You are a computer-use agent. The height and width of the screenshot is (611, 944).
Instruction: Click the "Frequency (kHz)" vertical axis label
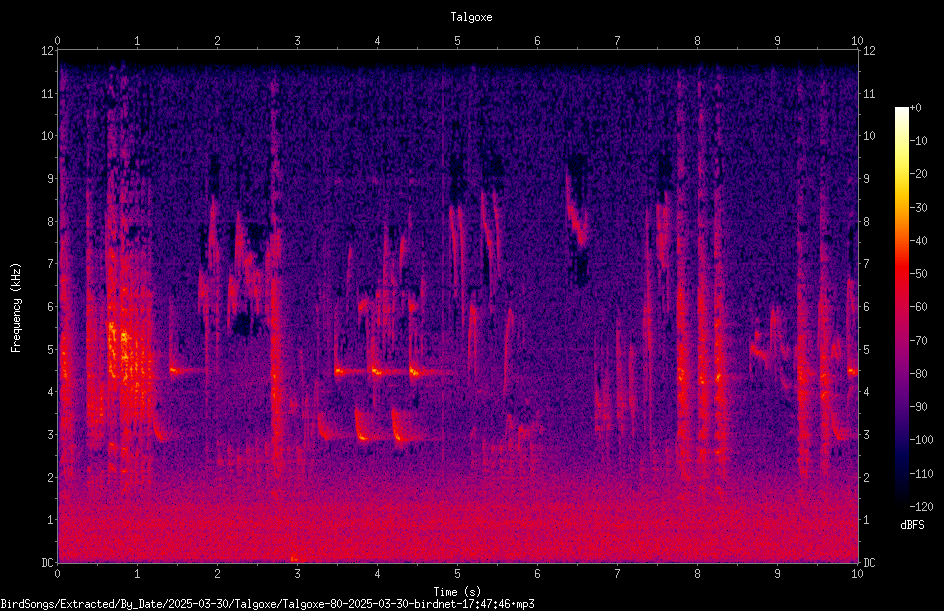16,307
